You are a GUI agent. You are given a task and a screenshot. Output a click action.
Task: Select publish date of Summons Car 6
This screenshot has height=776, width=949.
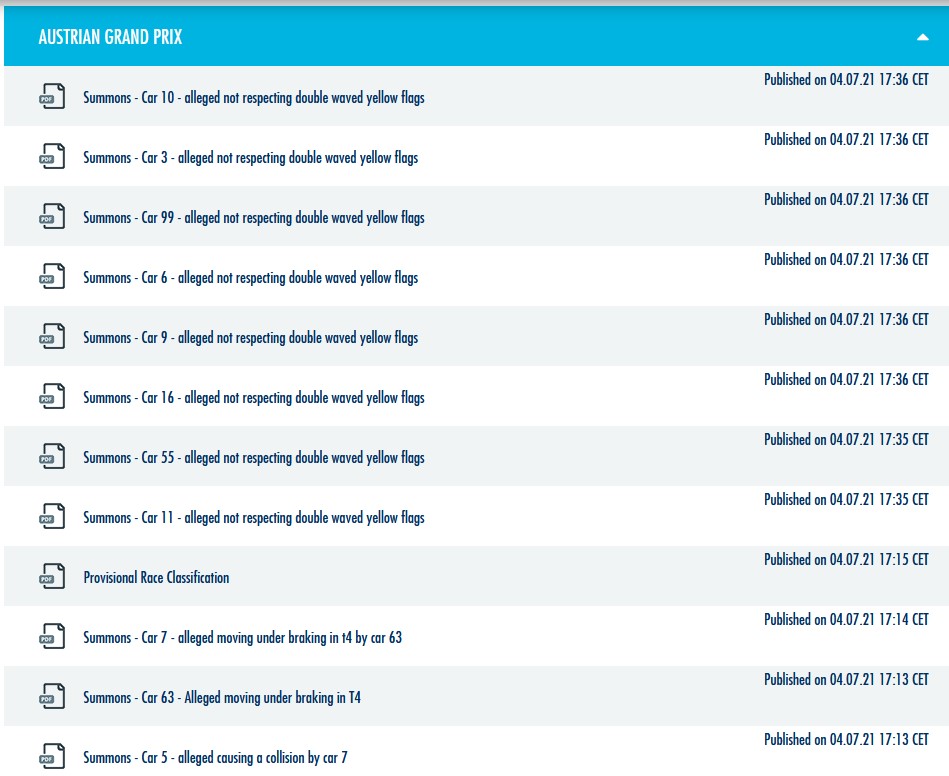click(x=846, y=259)
